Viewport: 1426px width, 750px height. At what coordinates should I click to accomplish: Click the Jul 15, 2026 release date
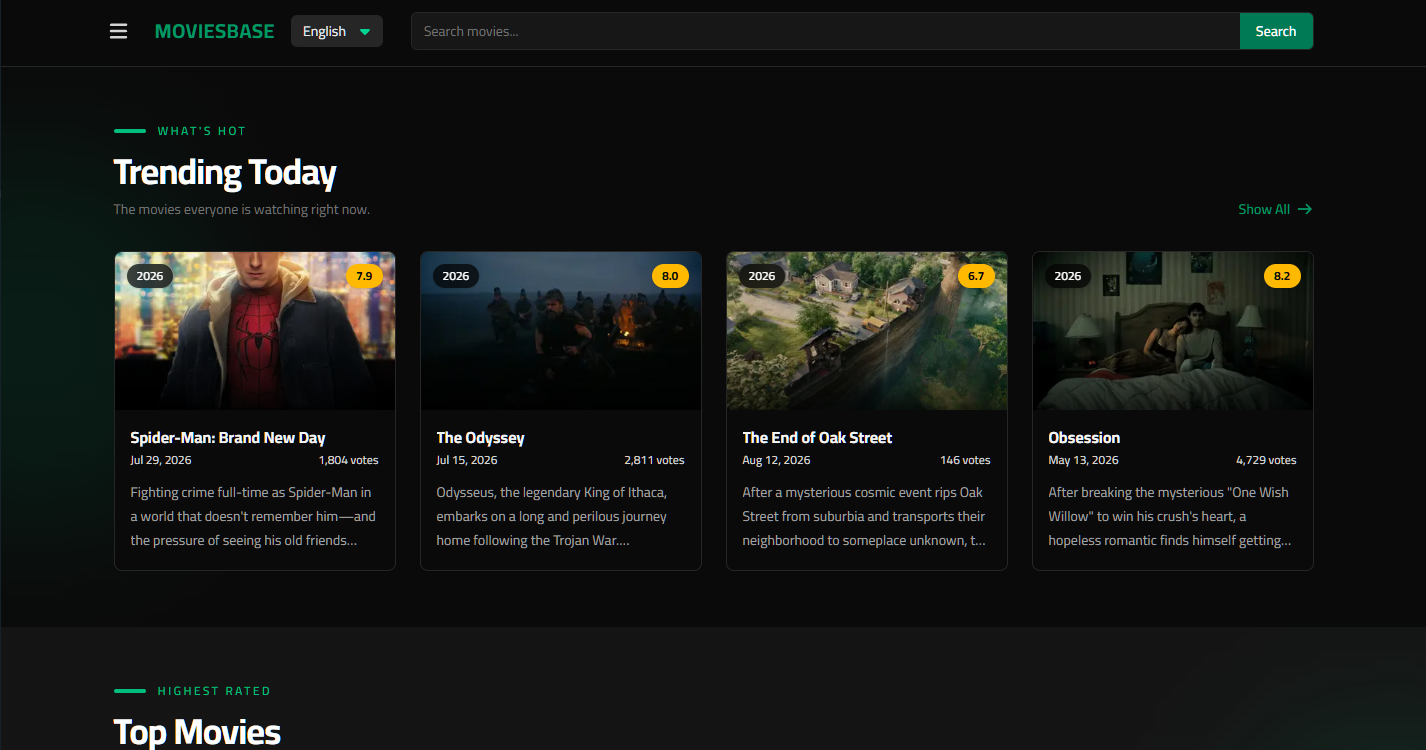tap(467, 460)
